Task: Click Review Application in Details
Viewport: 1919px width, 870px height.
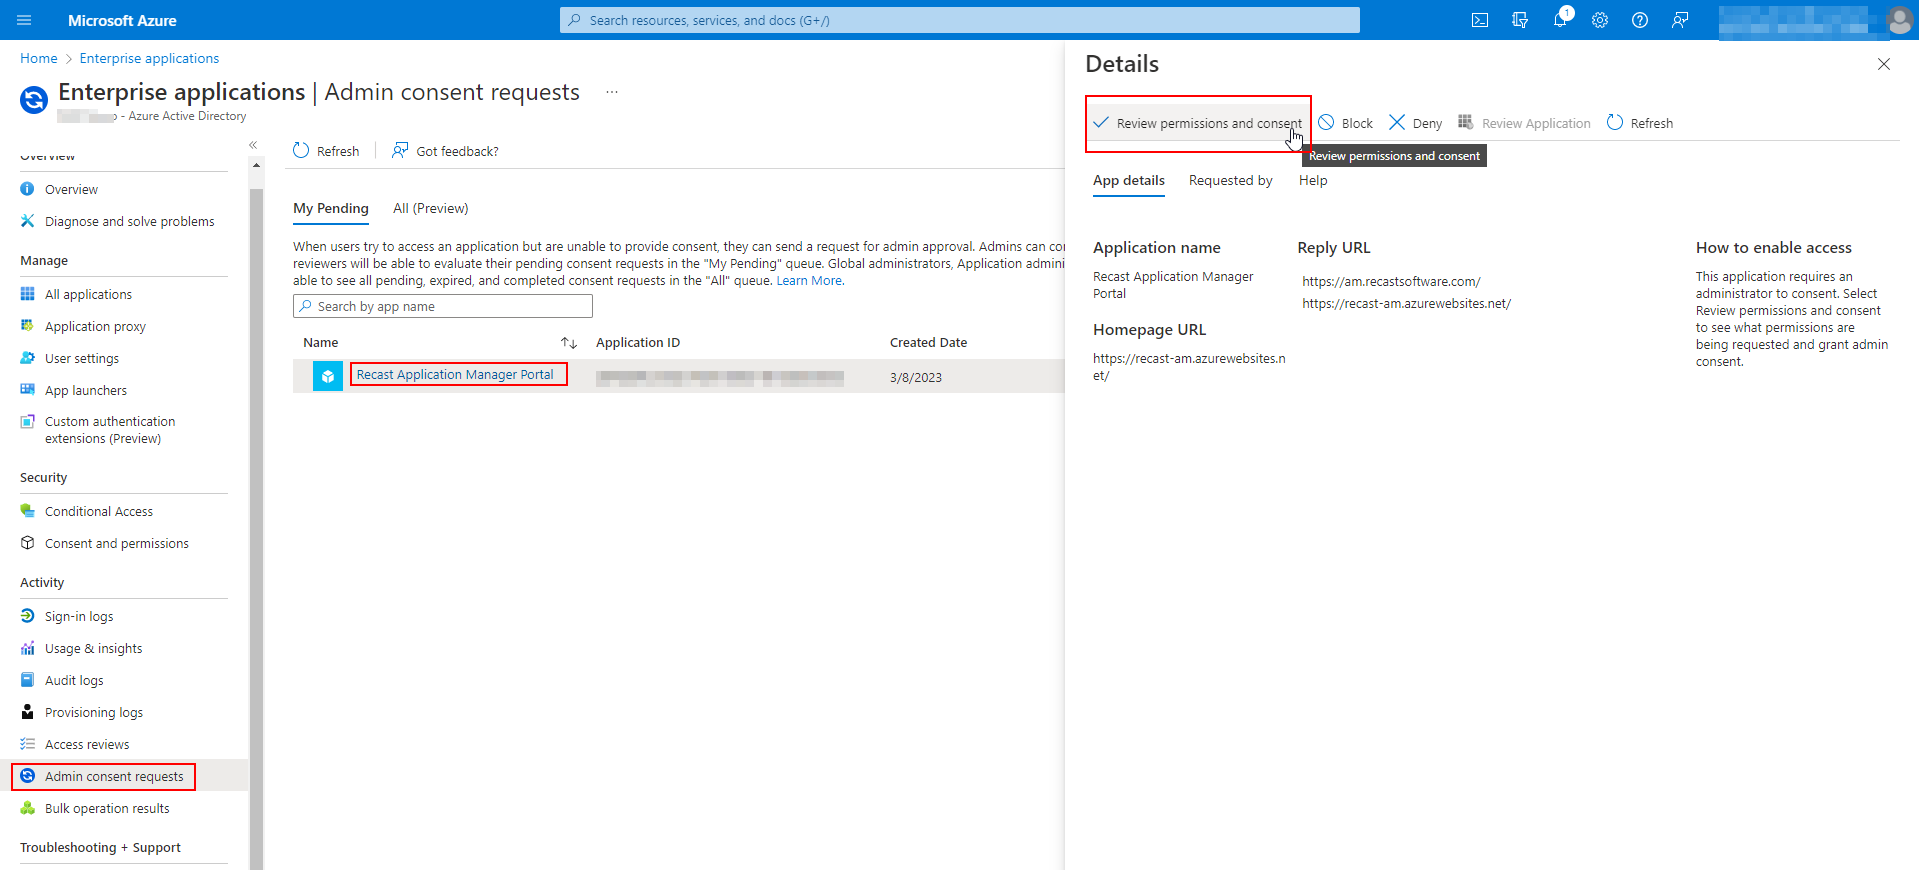Action: 1524,123
